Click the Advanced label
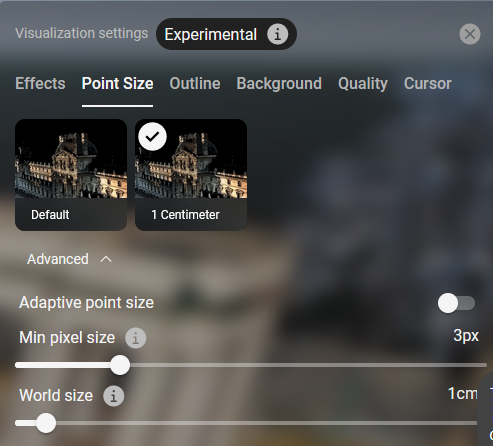This screenshot has height=446, width=493. pos(58,259)
